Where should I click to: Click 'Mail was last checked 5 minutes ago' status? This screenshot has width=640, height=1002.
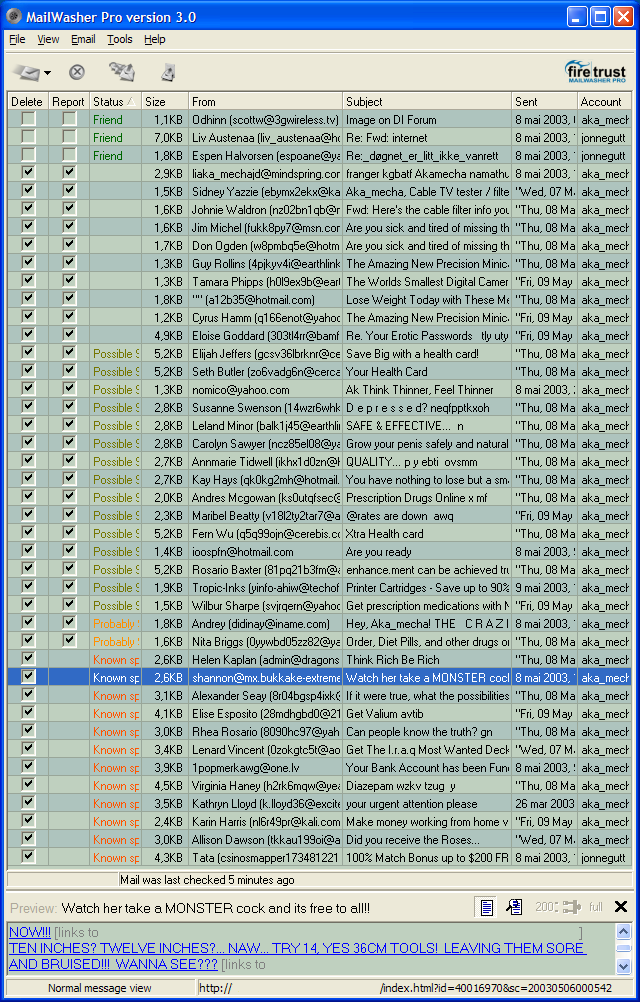pyautogui.click(x=207, y=880)
